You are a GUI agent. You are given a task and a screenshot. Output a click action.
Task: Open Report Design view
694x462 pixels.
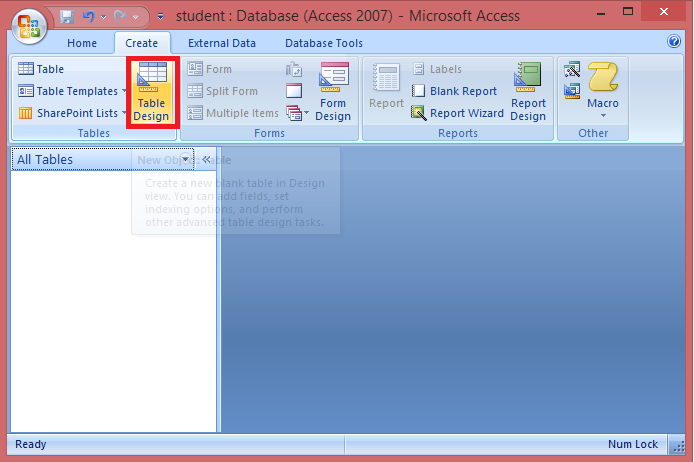(x=528, y=92)
